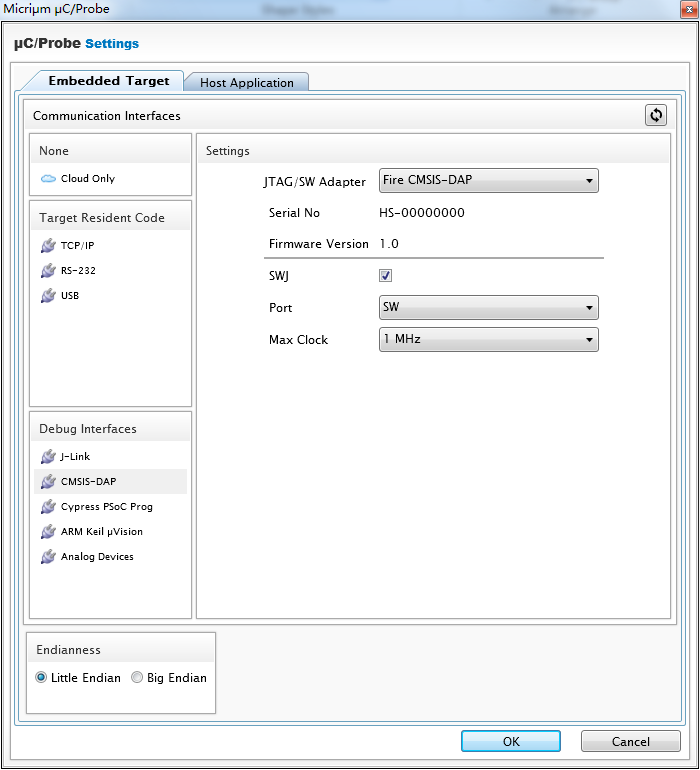Click the plug icon beside ARM Keil µVision
This screenshot has height=770, width=700.
pos(48,531)
